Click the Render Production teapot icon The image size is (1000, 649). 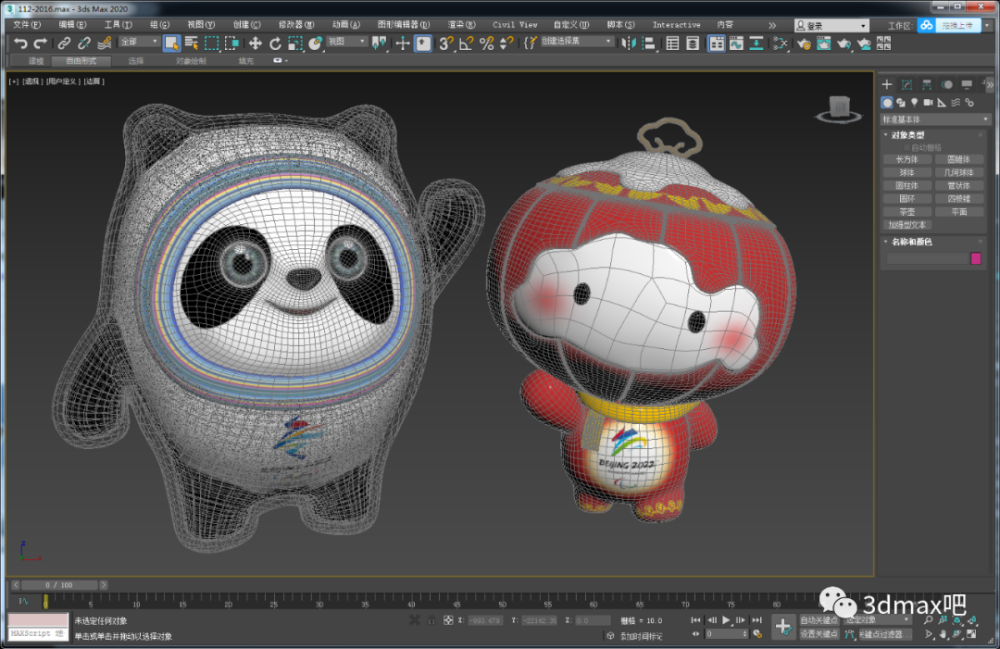pos(844,43)
